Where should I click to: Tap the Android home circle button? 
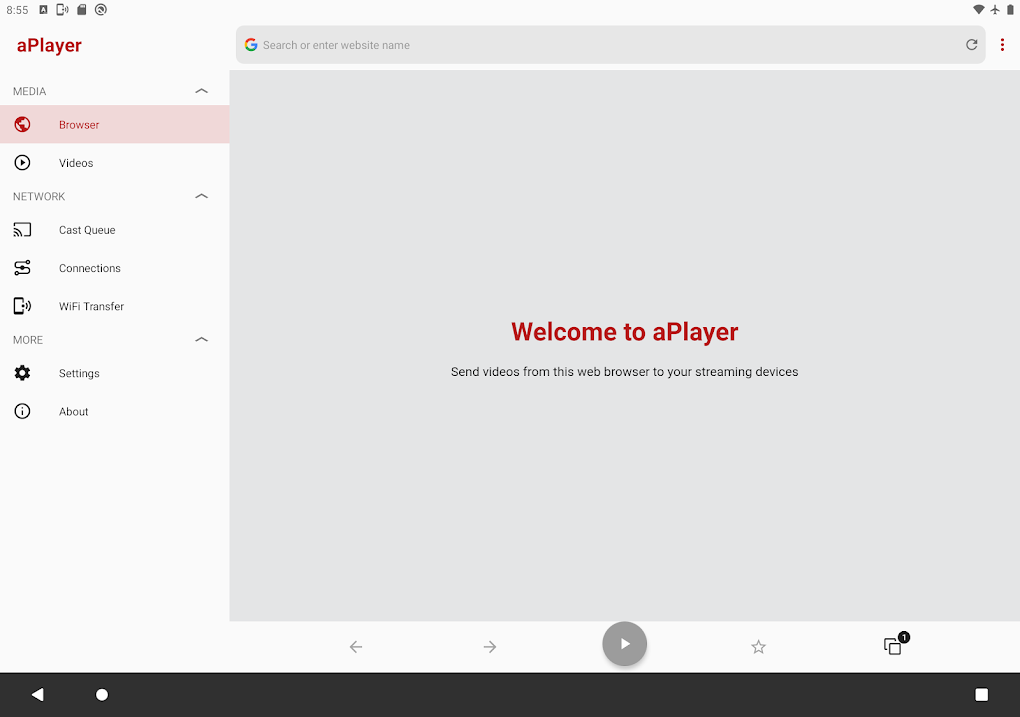click(x=102, y=695)
